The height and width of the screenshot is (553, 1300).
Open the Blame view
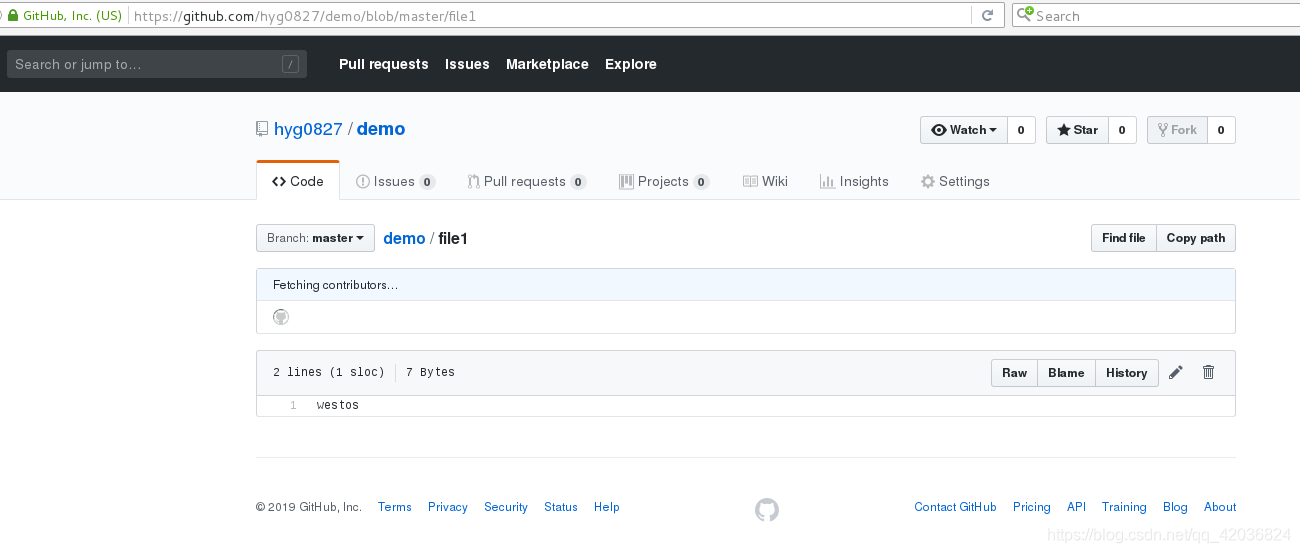tap(1066, 373)
